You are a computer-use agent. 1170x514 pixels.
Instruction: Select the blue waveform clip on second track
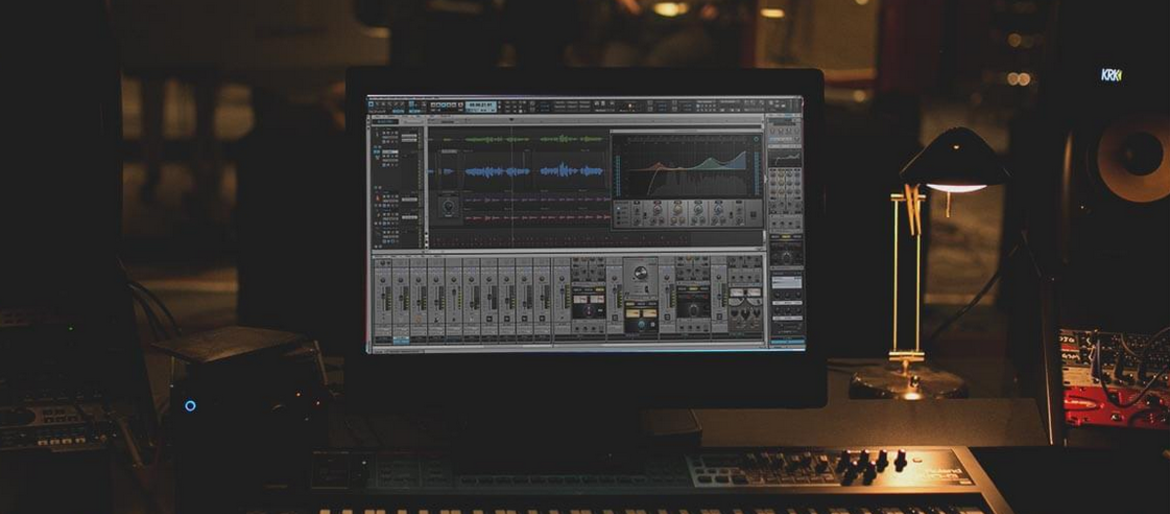click(x=498, y=172)
